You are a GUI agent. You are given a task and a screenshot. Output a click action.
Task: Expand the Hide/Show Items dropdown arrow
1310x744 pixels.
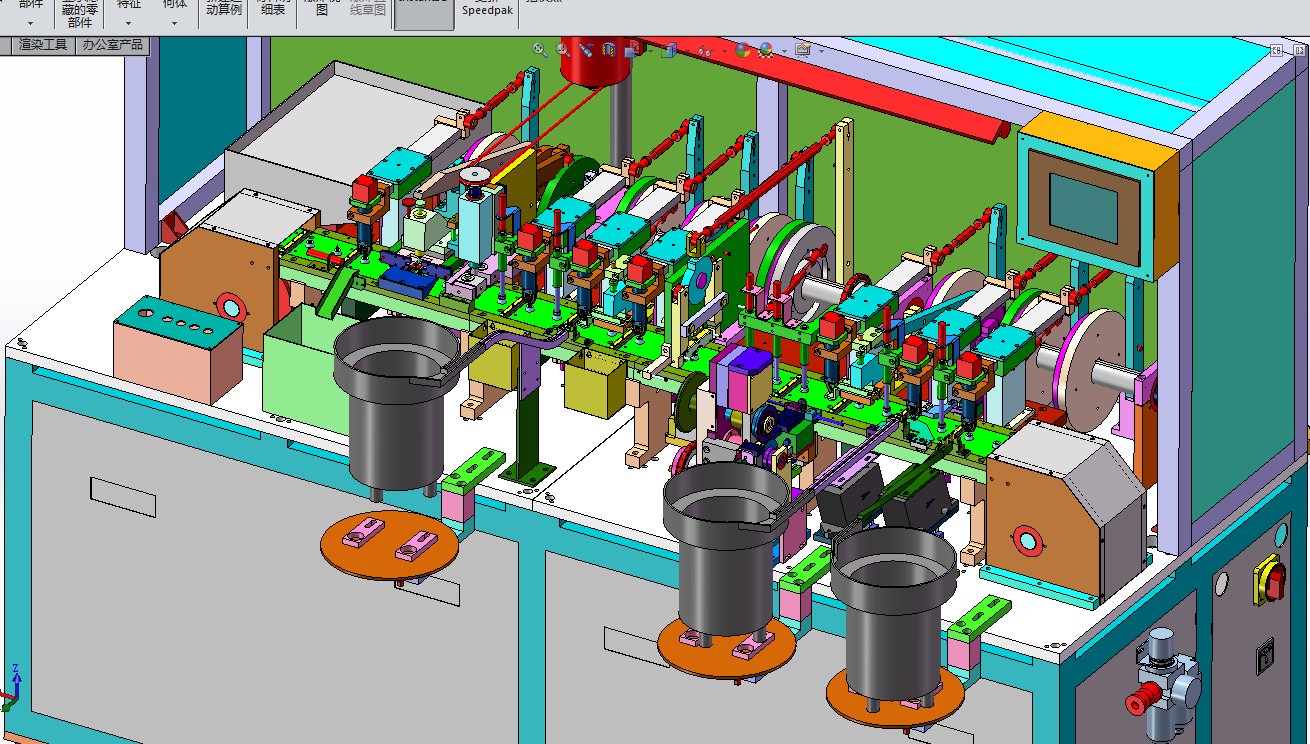(x=724, y=51)
